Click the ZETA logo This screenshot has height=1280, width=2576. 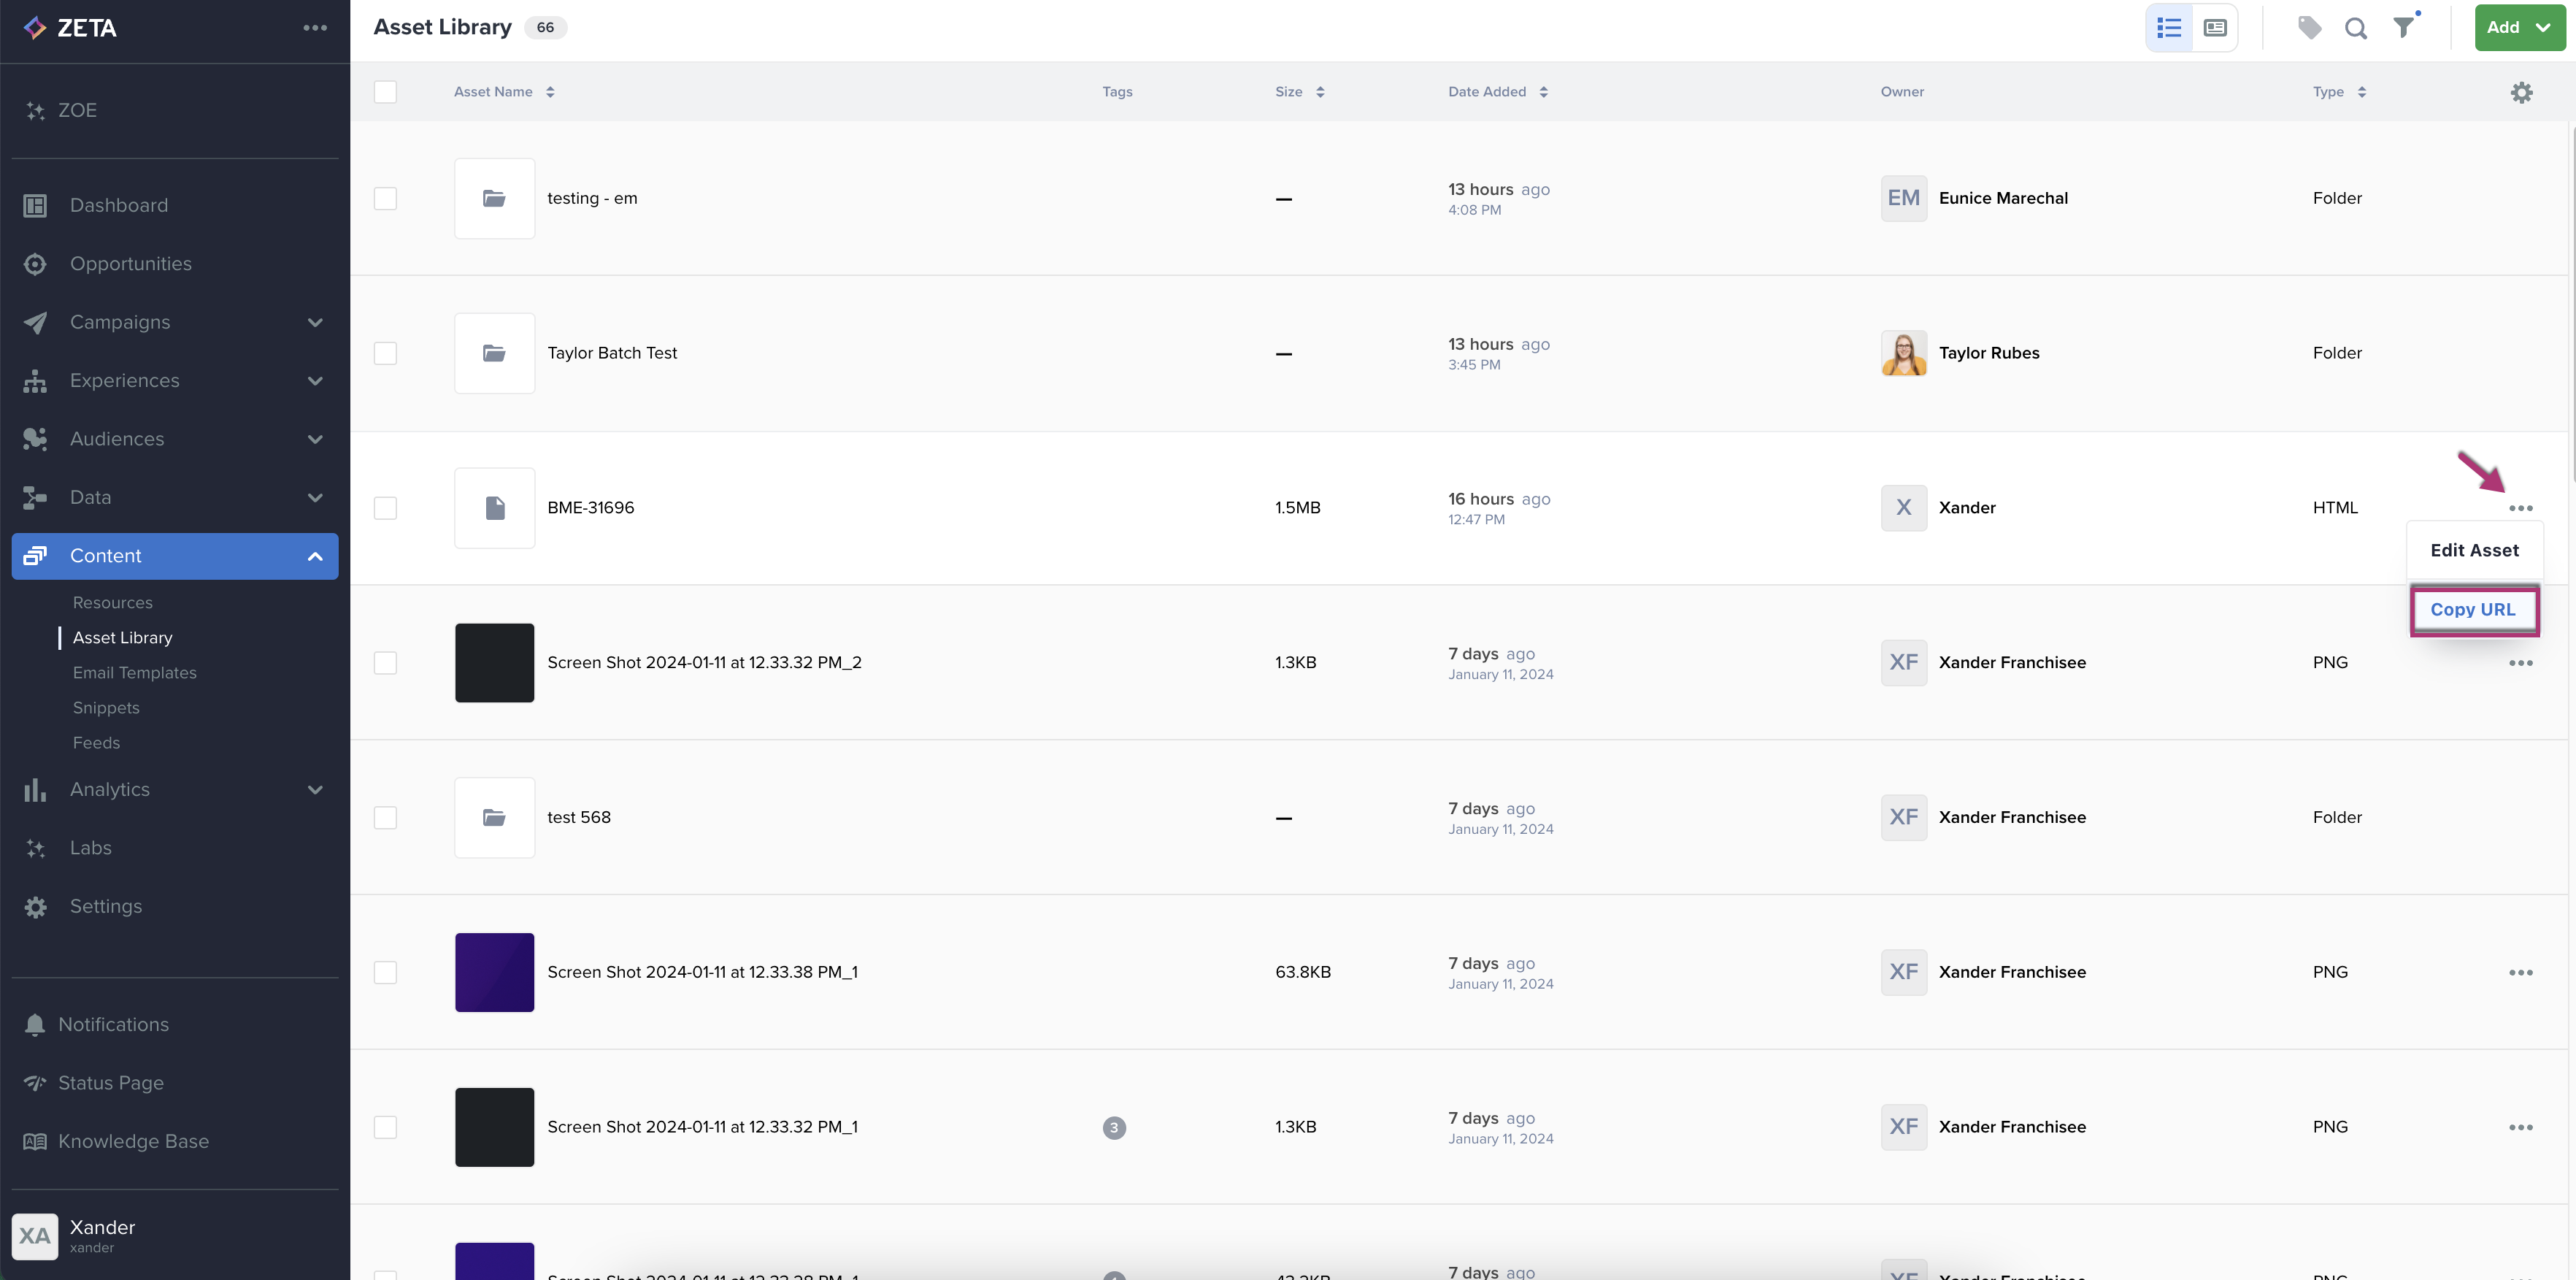[x=70, y=28]
